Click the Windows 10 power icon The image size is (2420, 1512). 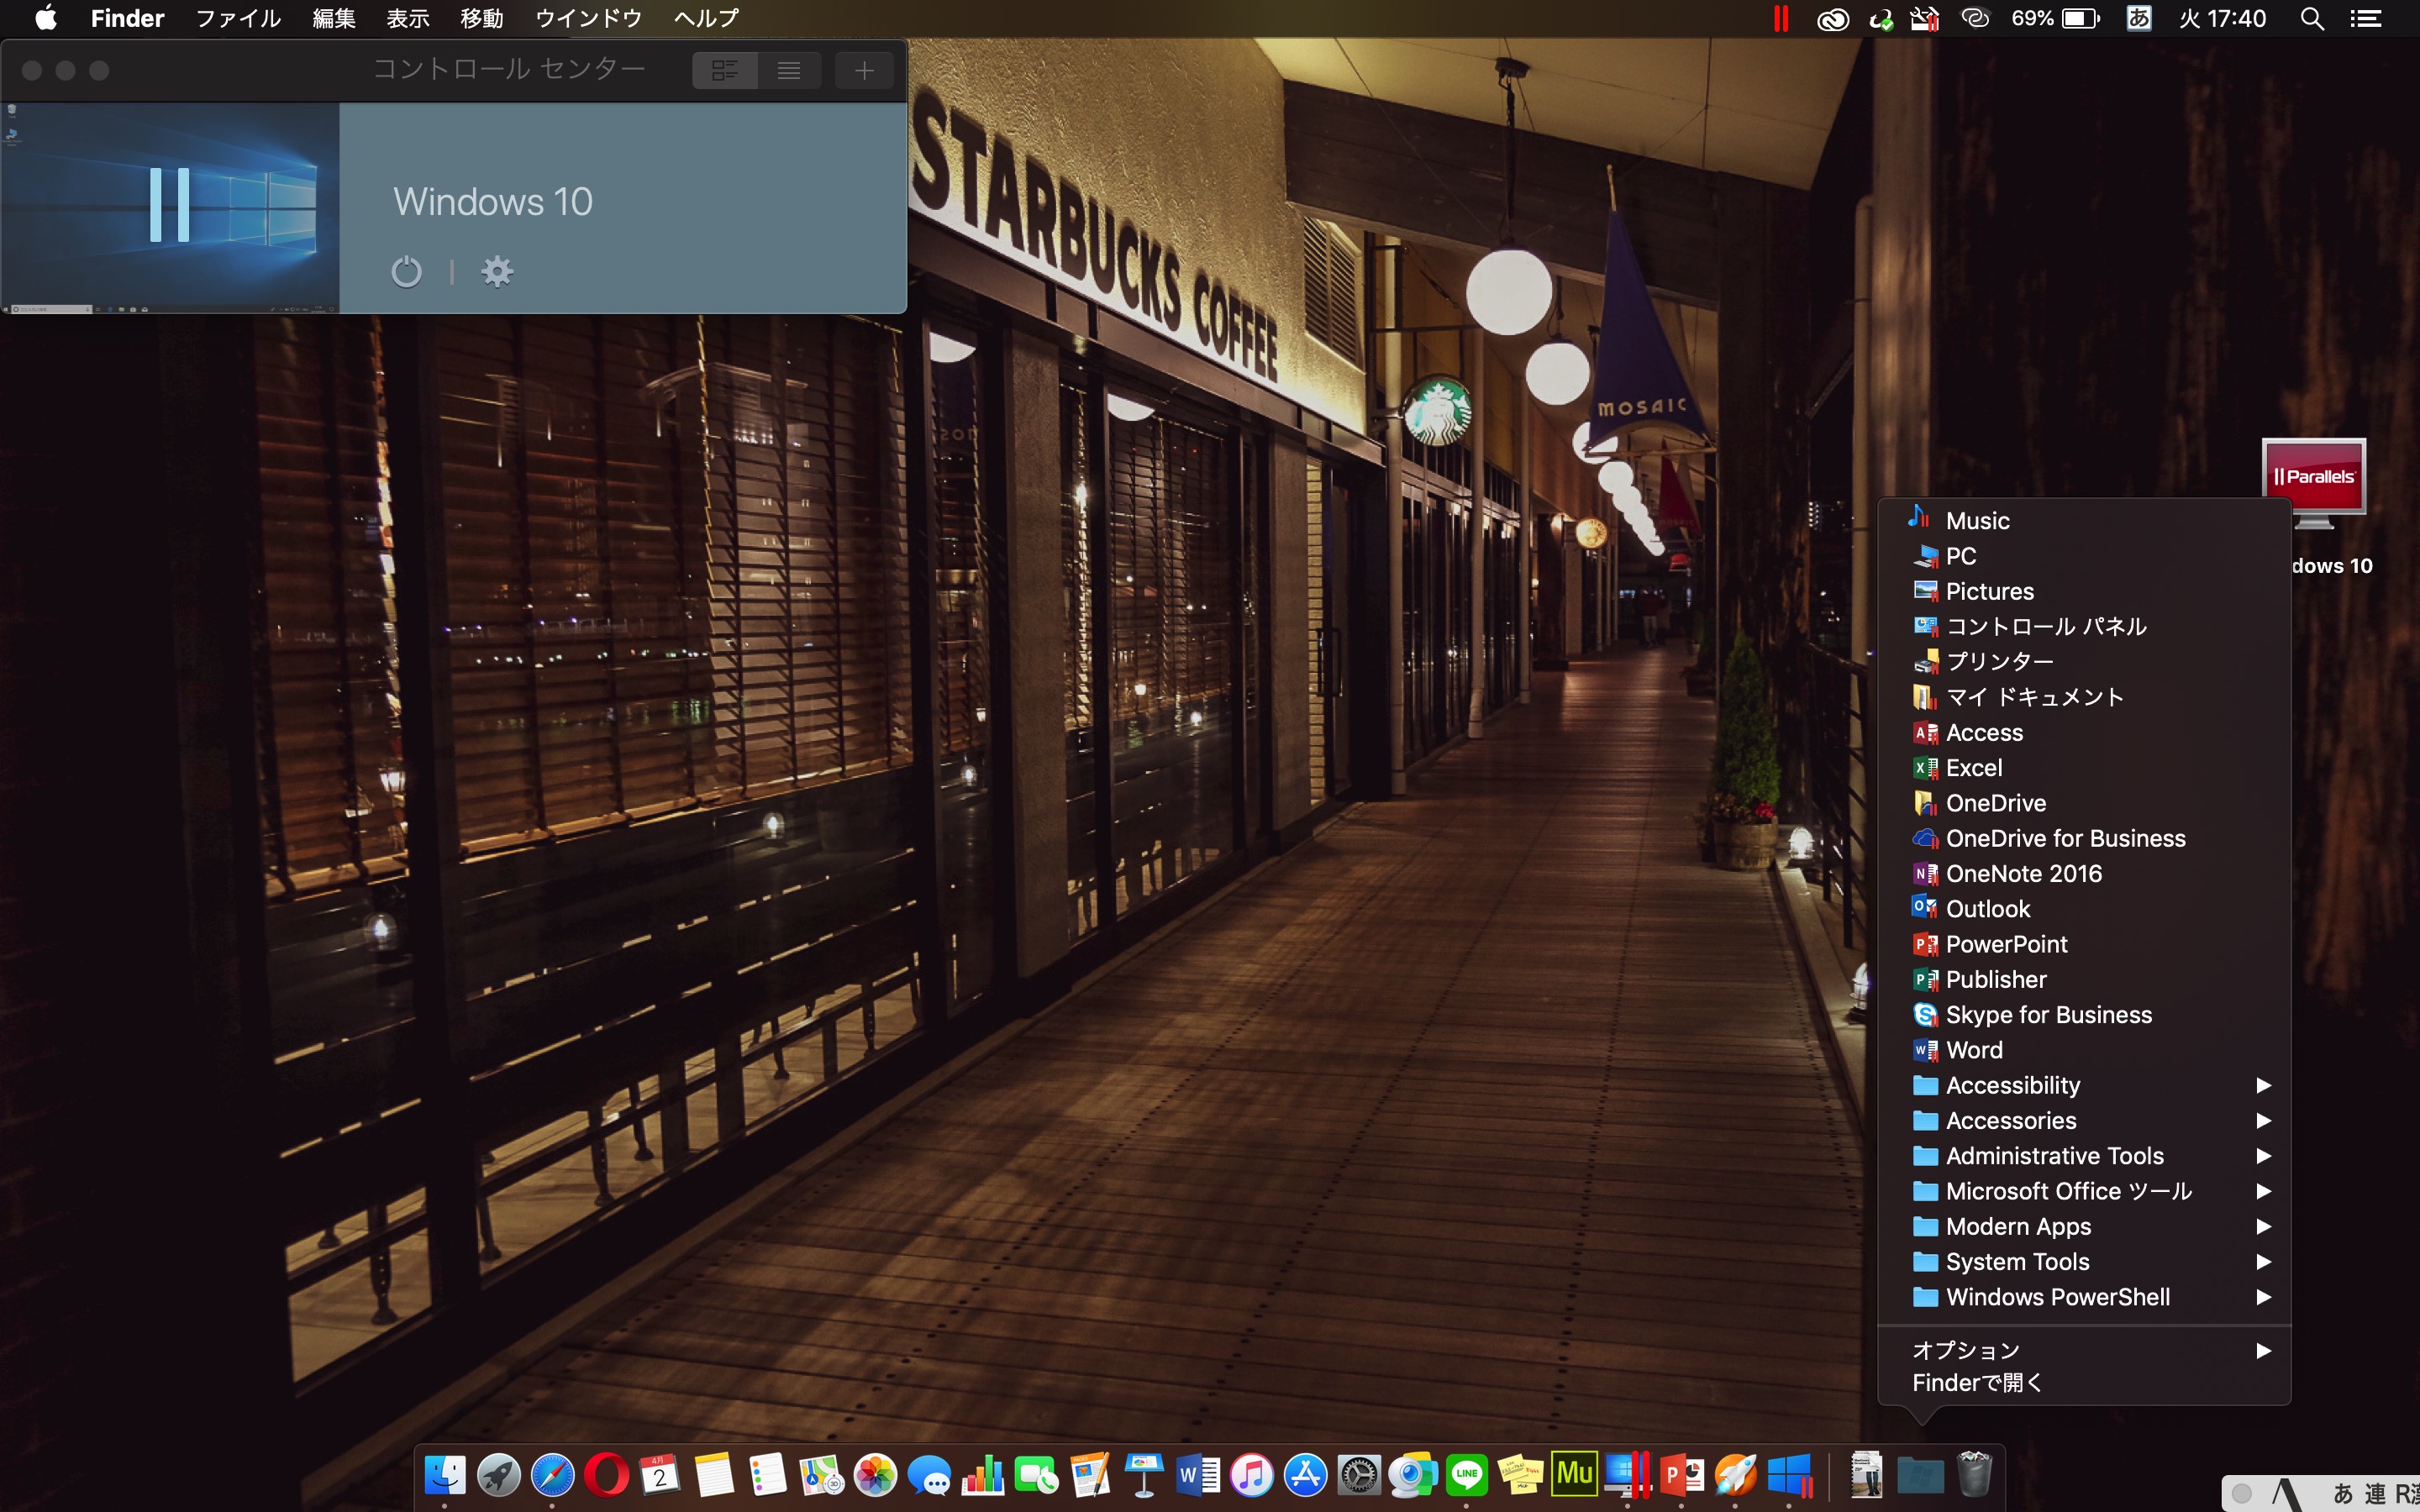click(406, 272)
